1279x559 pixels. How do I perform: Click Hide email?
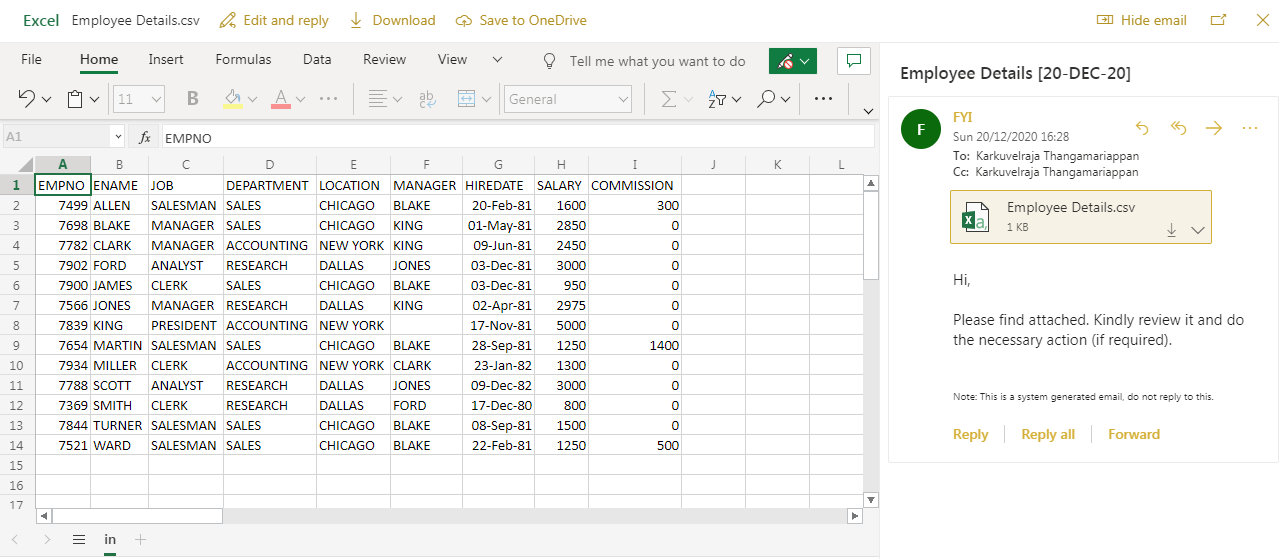coord(1142,20)
